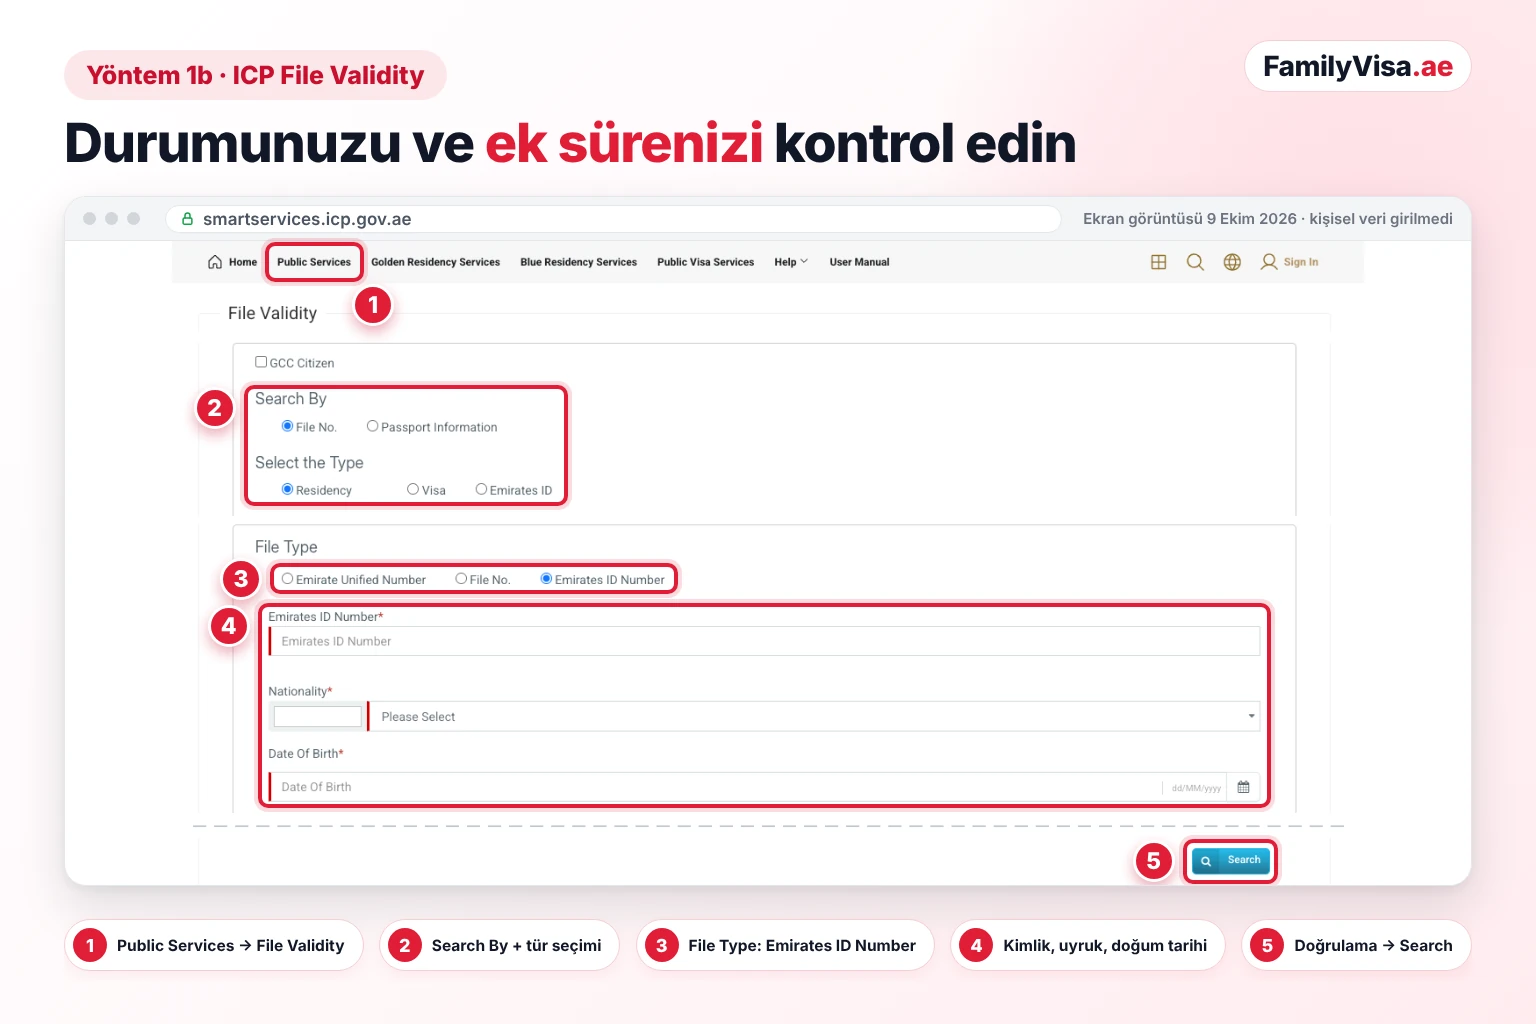Select Emirates ID radio under Select the Type
Viewport: 1536px width, 1024px height.
[x=481, y=489]
